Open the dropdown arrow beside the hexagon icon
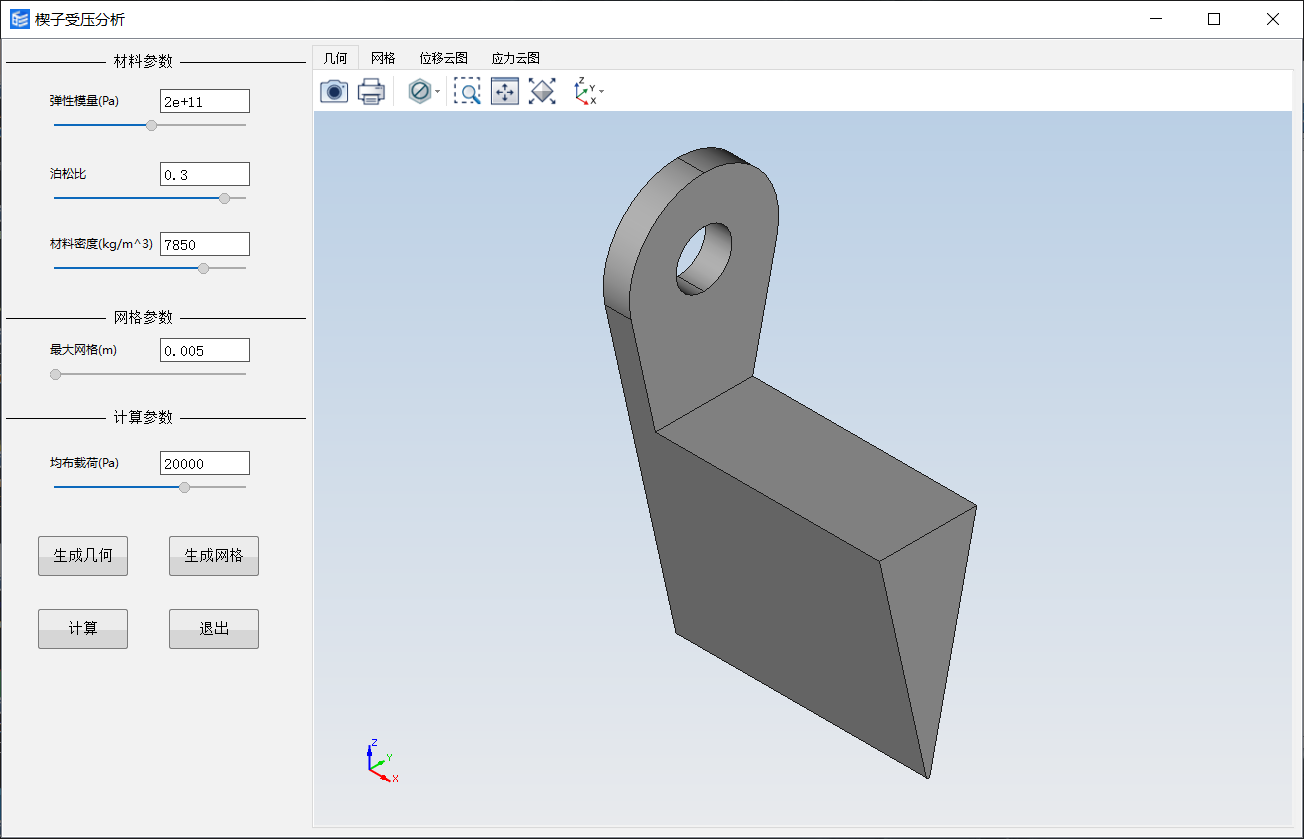Screen dimensions: 1304x839 pos(438,92)
